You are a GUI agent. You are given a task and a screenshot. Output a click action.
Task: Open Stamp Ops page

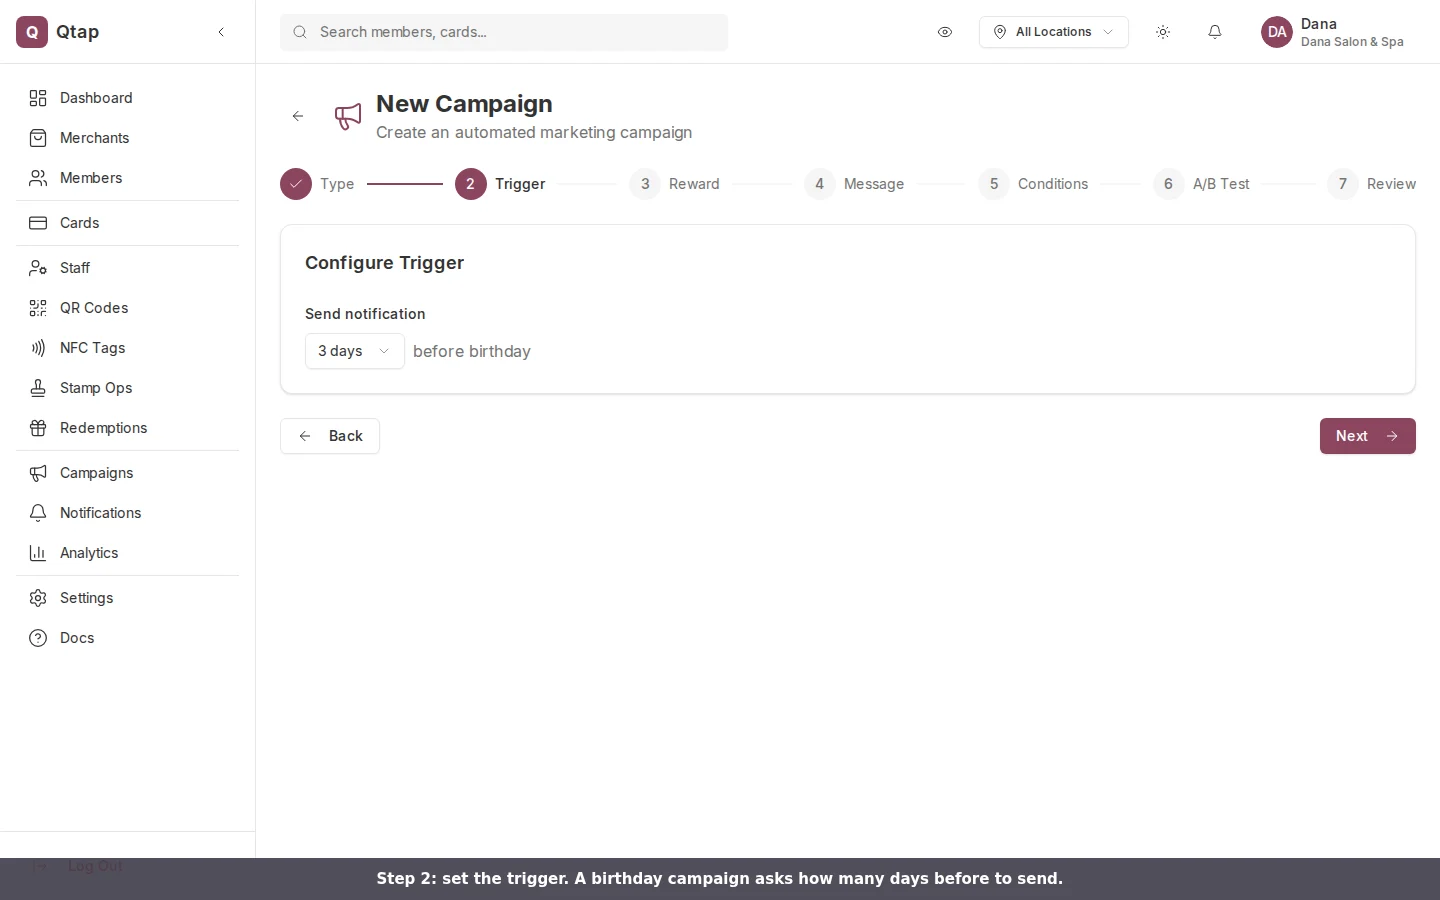coord(127,388)
